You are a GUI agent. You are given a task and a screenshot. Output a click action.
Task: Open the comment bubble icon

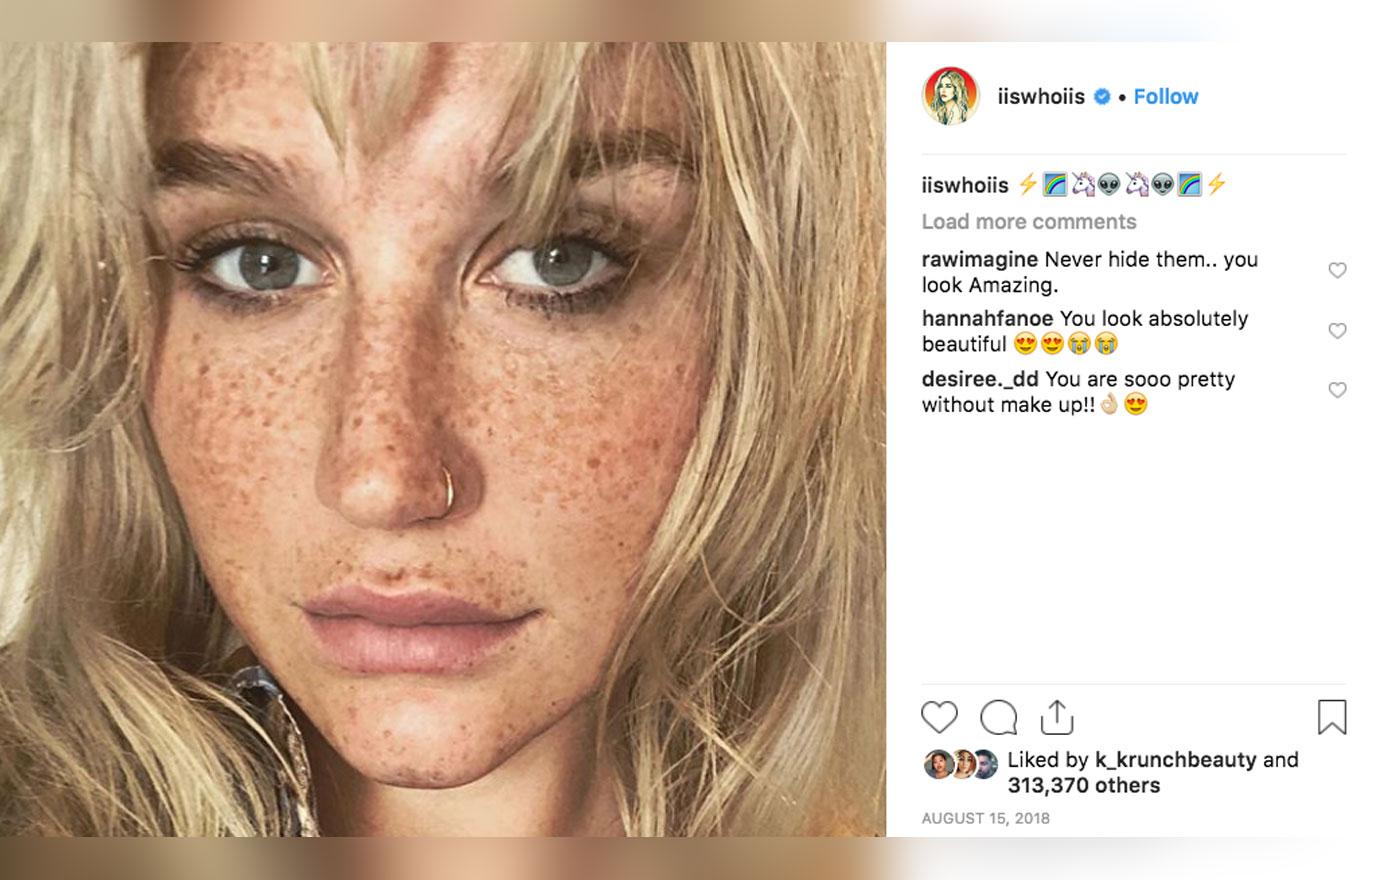pyautogui.click(x=997, y=717)
